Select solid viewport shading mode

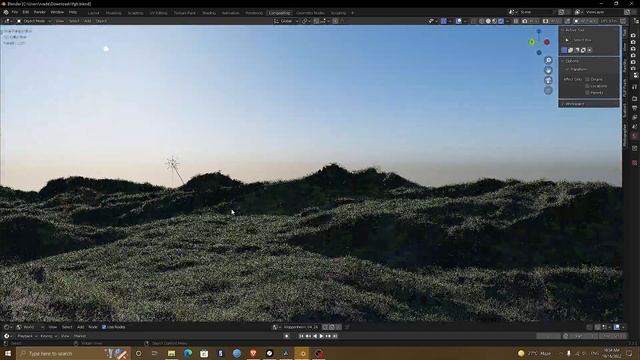488,21
